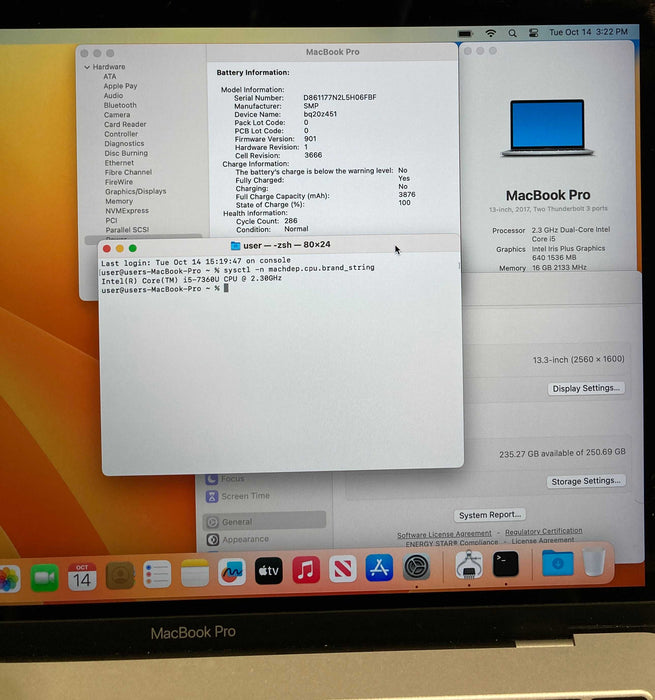The height and width of the screenshot is (700, 655).
Task: Select Graphics/Displays in the Hardware list
Action: (135, 191)
